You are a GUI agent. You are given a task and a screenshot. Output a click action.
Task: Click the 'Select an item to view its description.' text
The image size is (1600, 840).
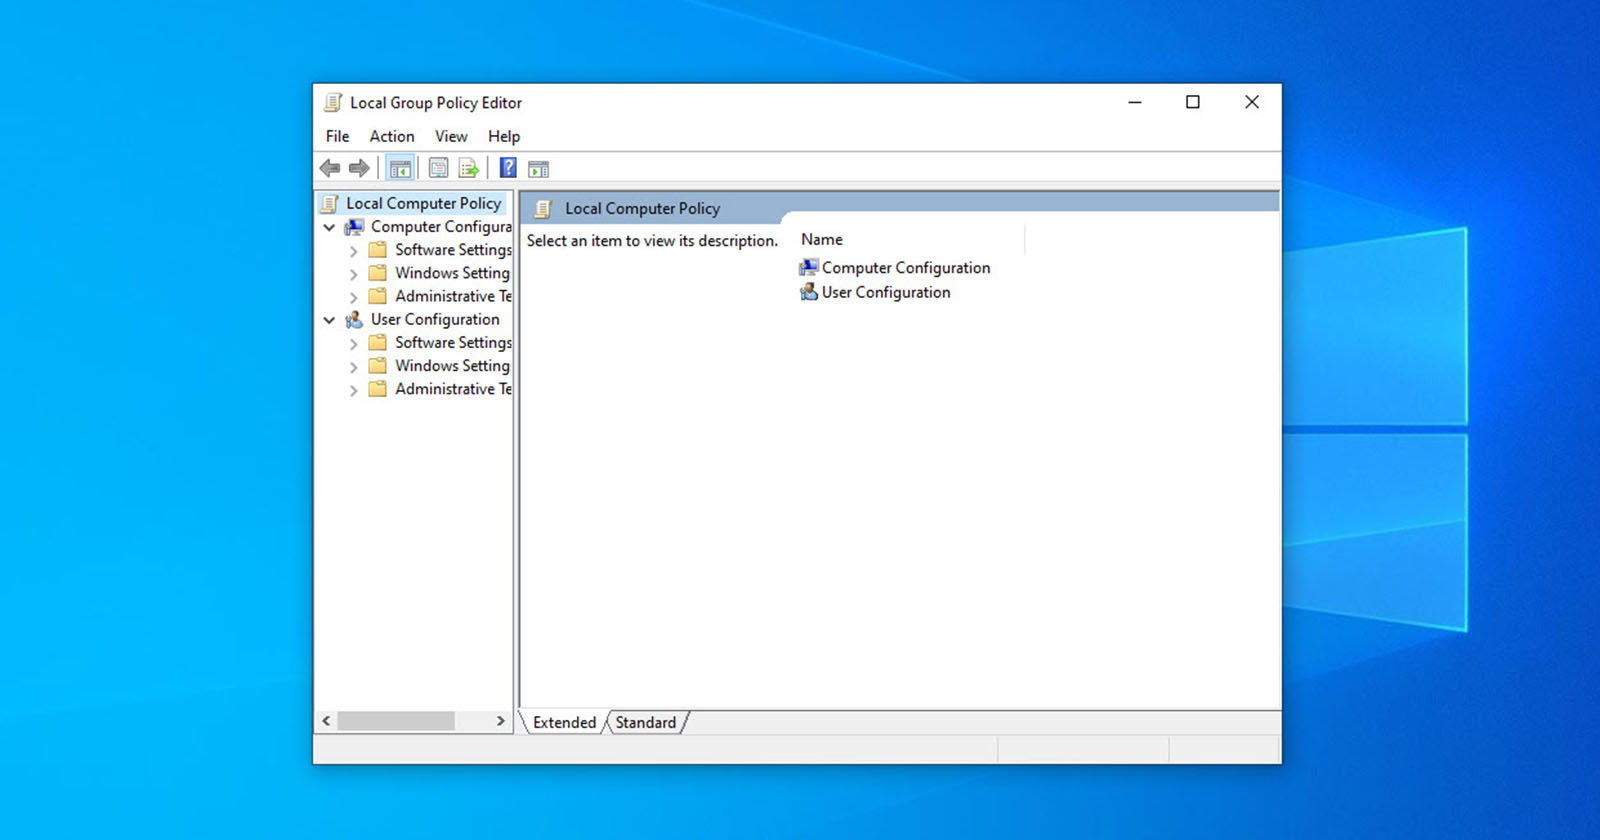tap(652, 241)
